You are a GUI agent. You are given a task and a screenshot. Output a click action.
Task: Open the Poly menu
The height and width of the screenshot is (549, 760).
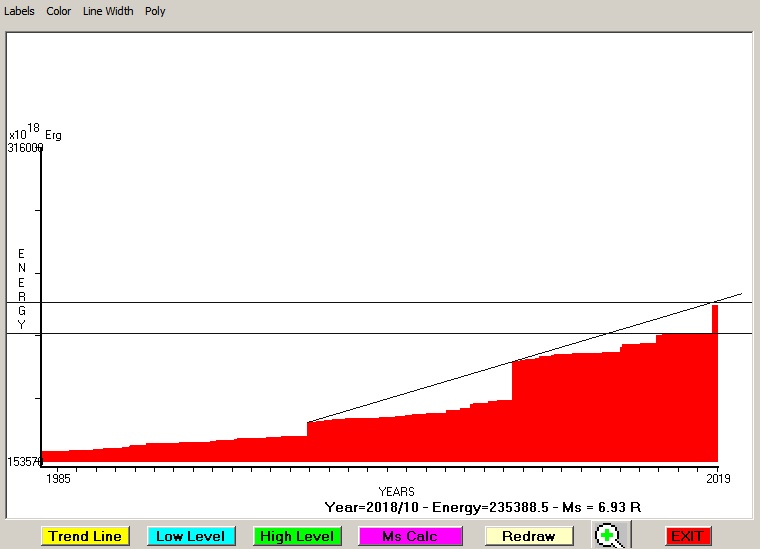(x=155, y=11)
